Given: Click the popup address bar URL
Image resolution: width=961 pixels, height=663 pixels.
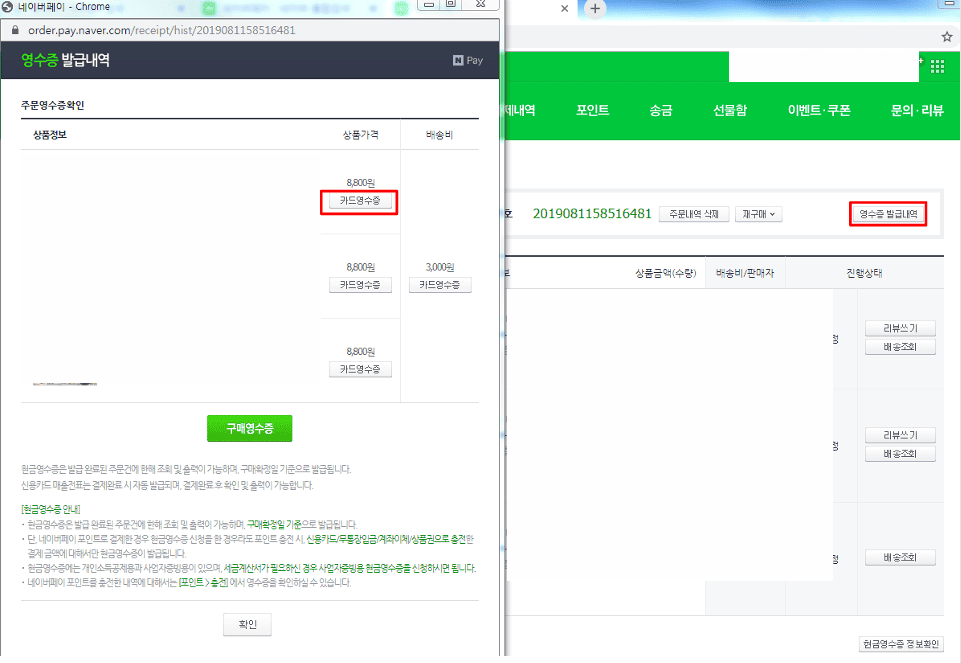Looking at the screenshot, I should [x=162, y=30].
